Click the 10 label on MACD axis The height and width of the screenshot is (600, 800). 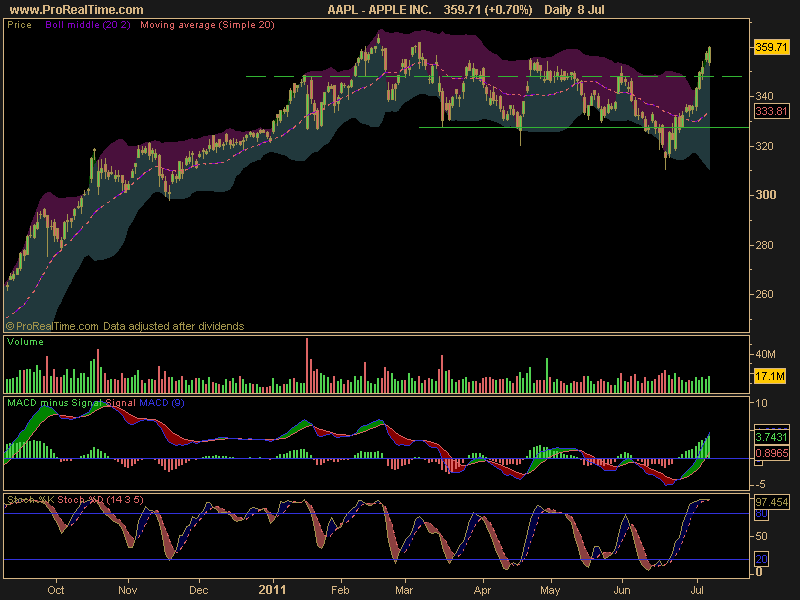761,403
